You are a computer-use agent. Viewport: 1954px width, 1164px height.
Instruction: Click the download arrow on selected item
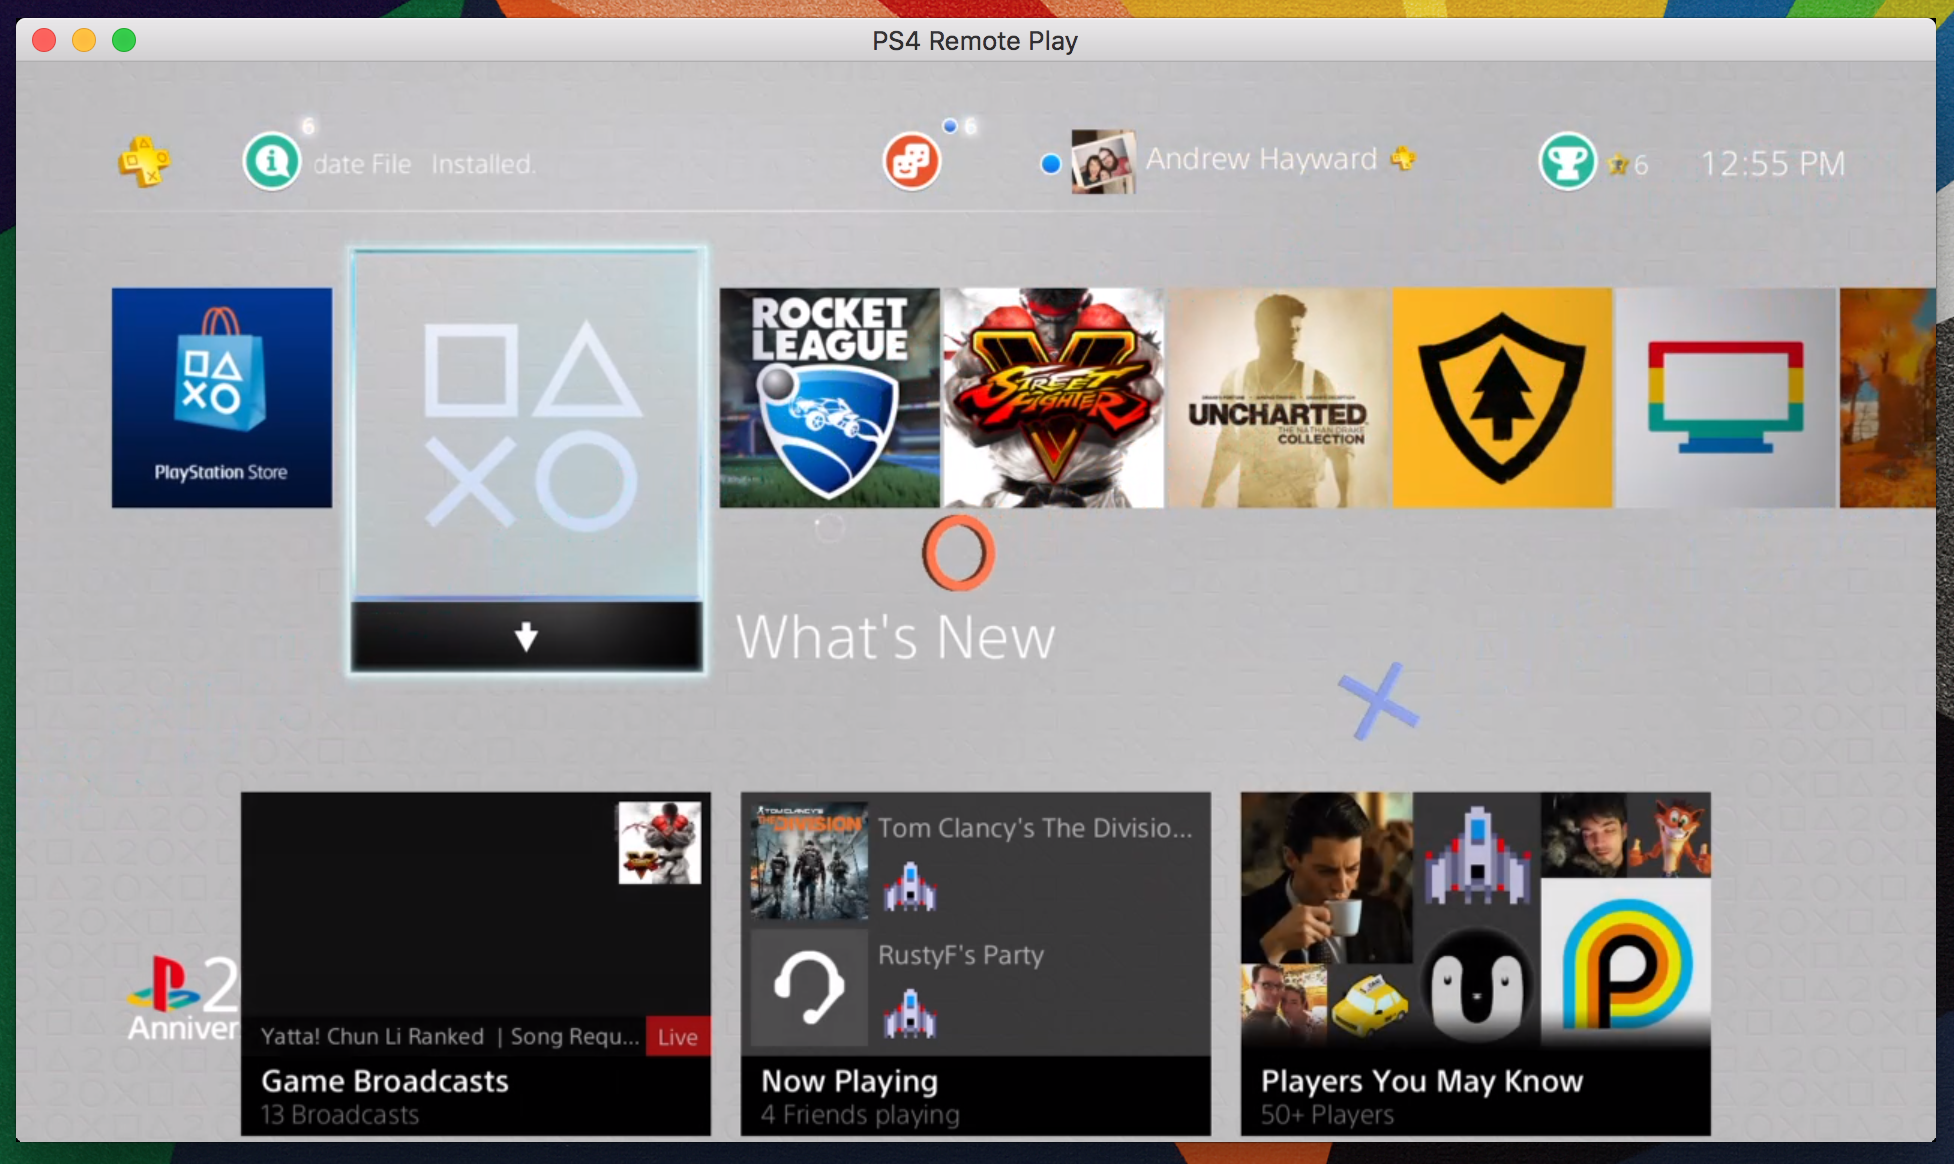click(527, 633)
